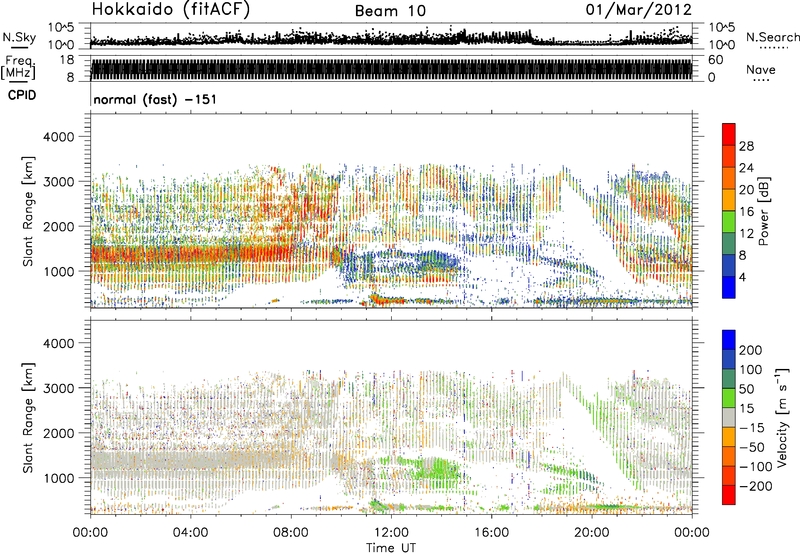The width and height of the screenshot is (800, 554).
Task: Click the 'CPID' label
Action: [x=22, y=95]
